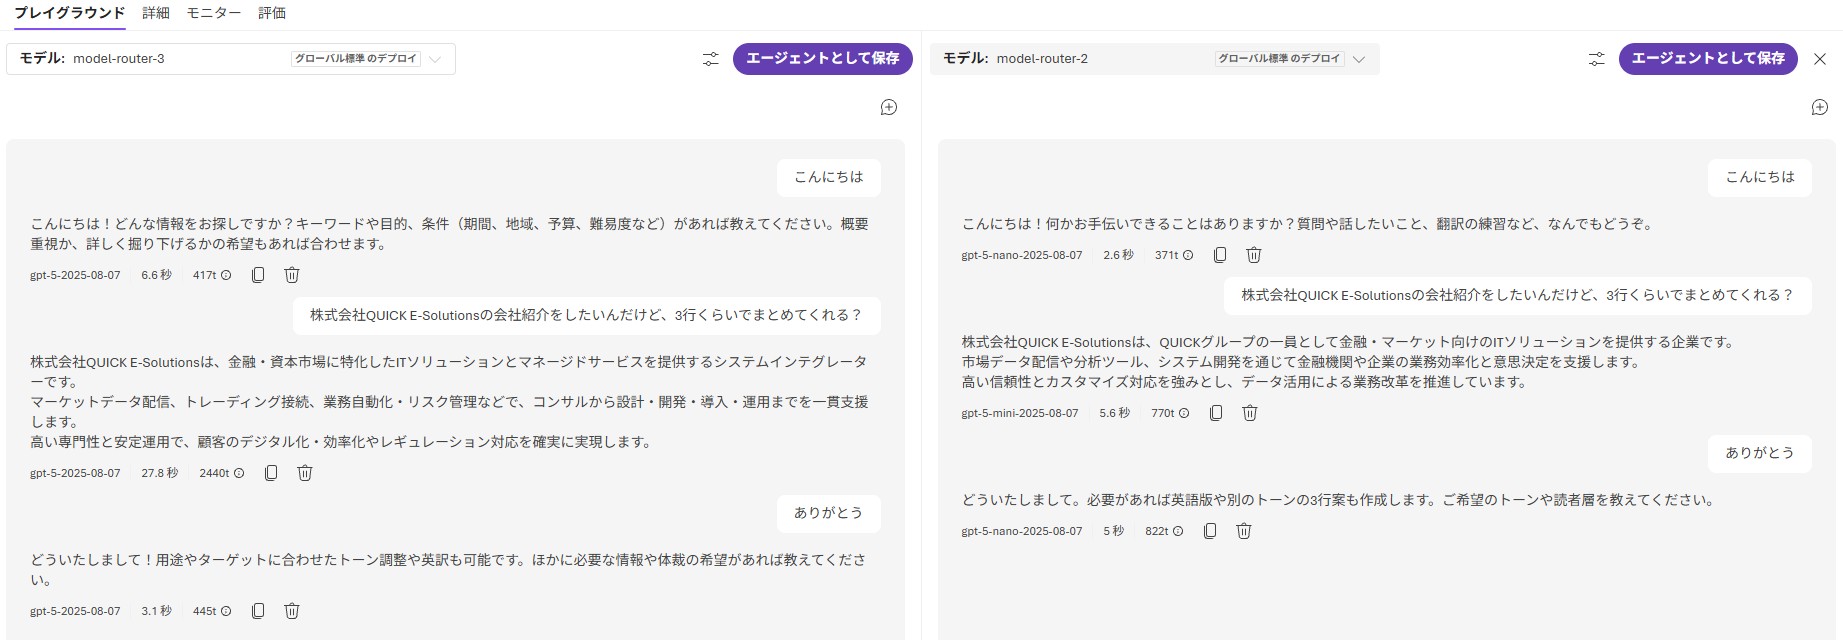
Task: Show token info next to 770t
Action: pyautogui.click(x=1184, y=413)
